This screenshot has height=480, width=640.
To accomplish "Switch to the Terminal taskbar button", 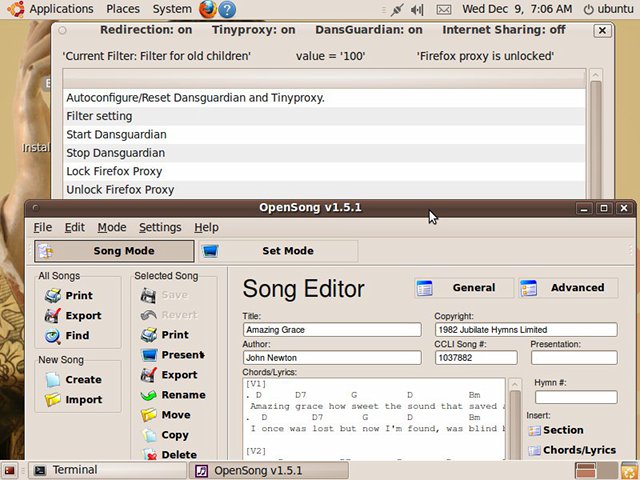I will pos(107,471).
